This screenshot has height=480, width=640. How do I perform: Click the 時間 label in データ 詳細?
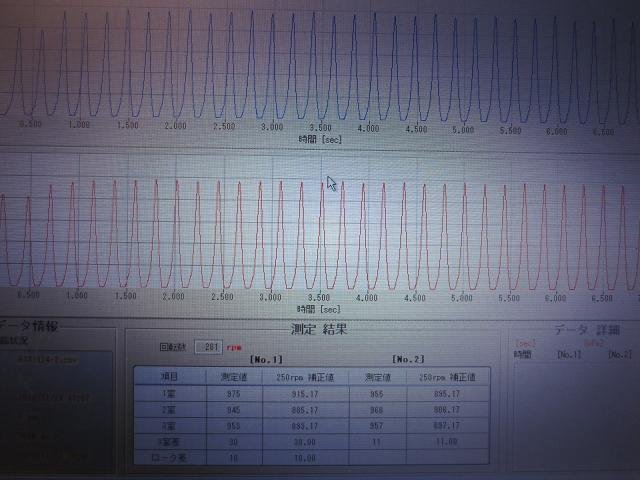click(x=523, y=354)
